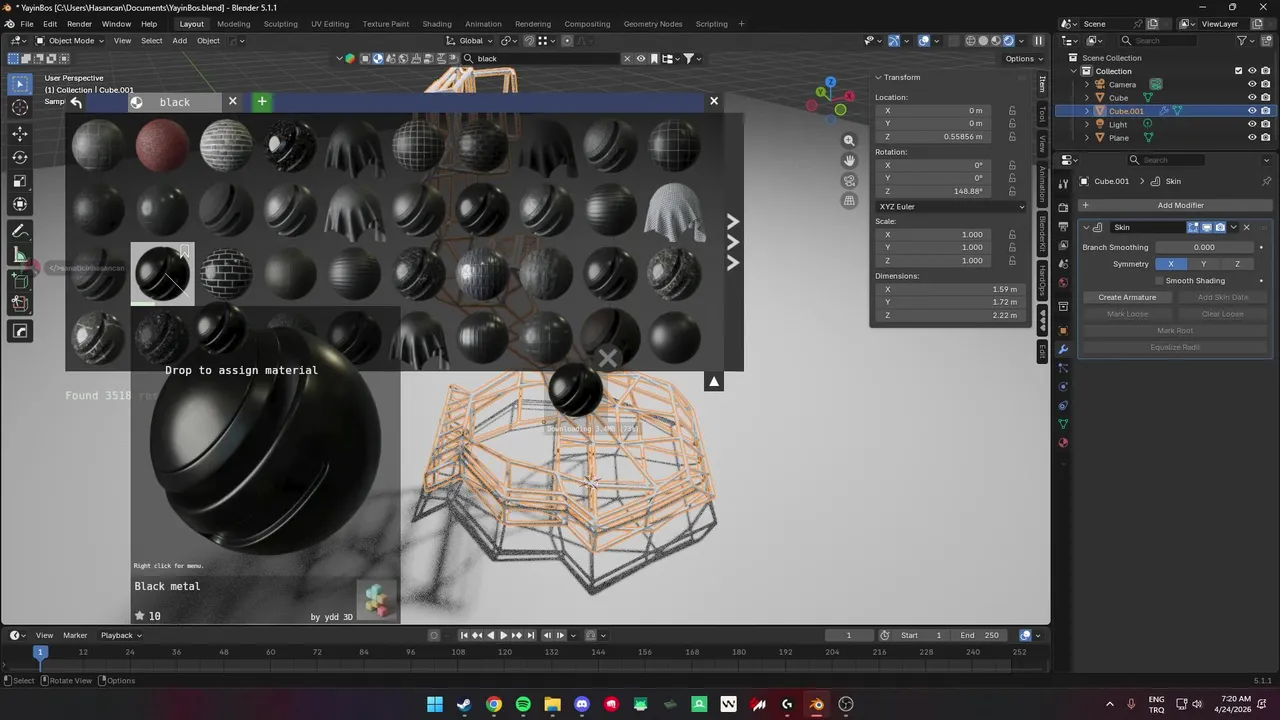The width and height of the screenshot is (1280, 720).
Task: Open the Object properties tab
Action: pos(1063,330)
